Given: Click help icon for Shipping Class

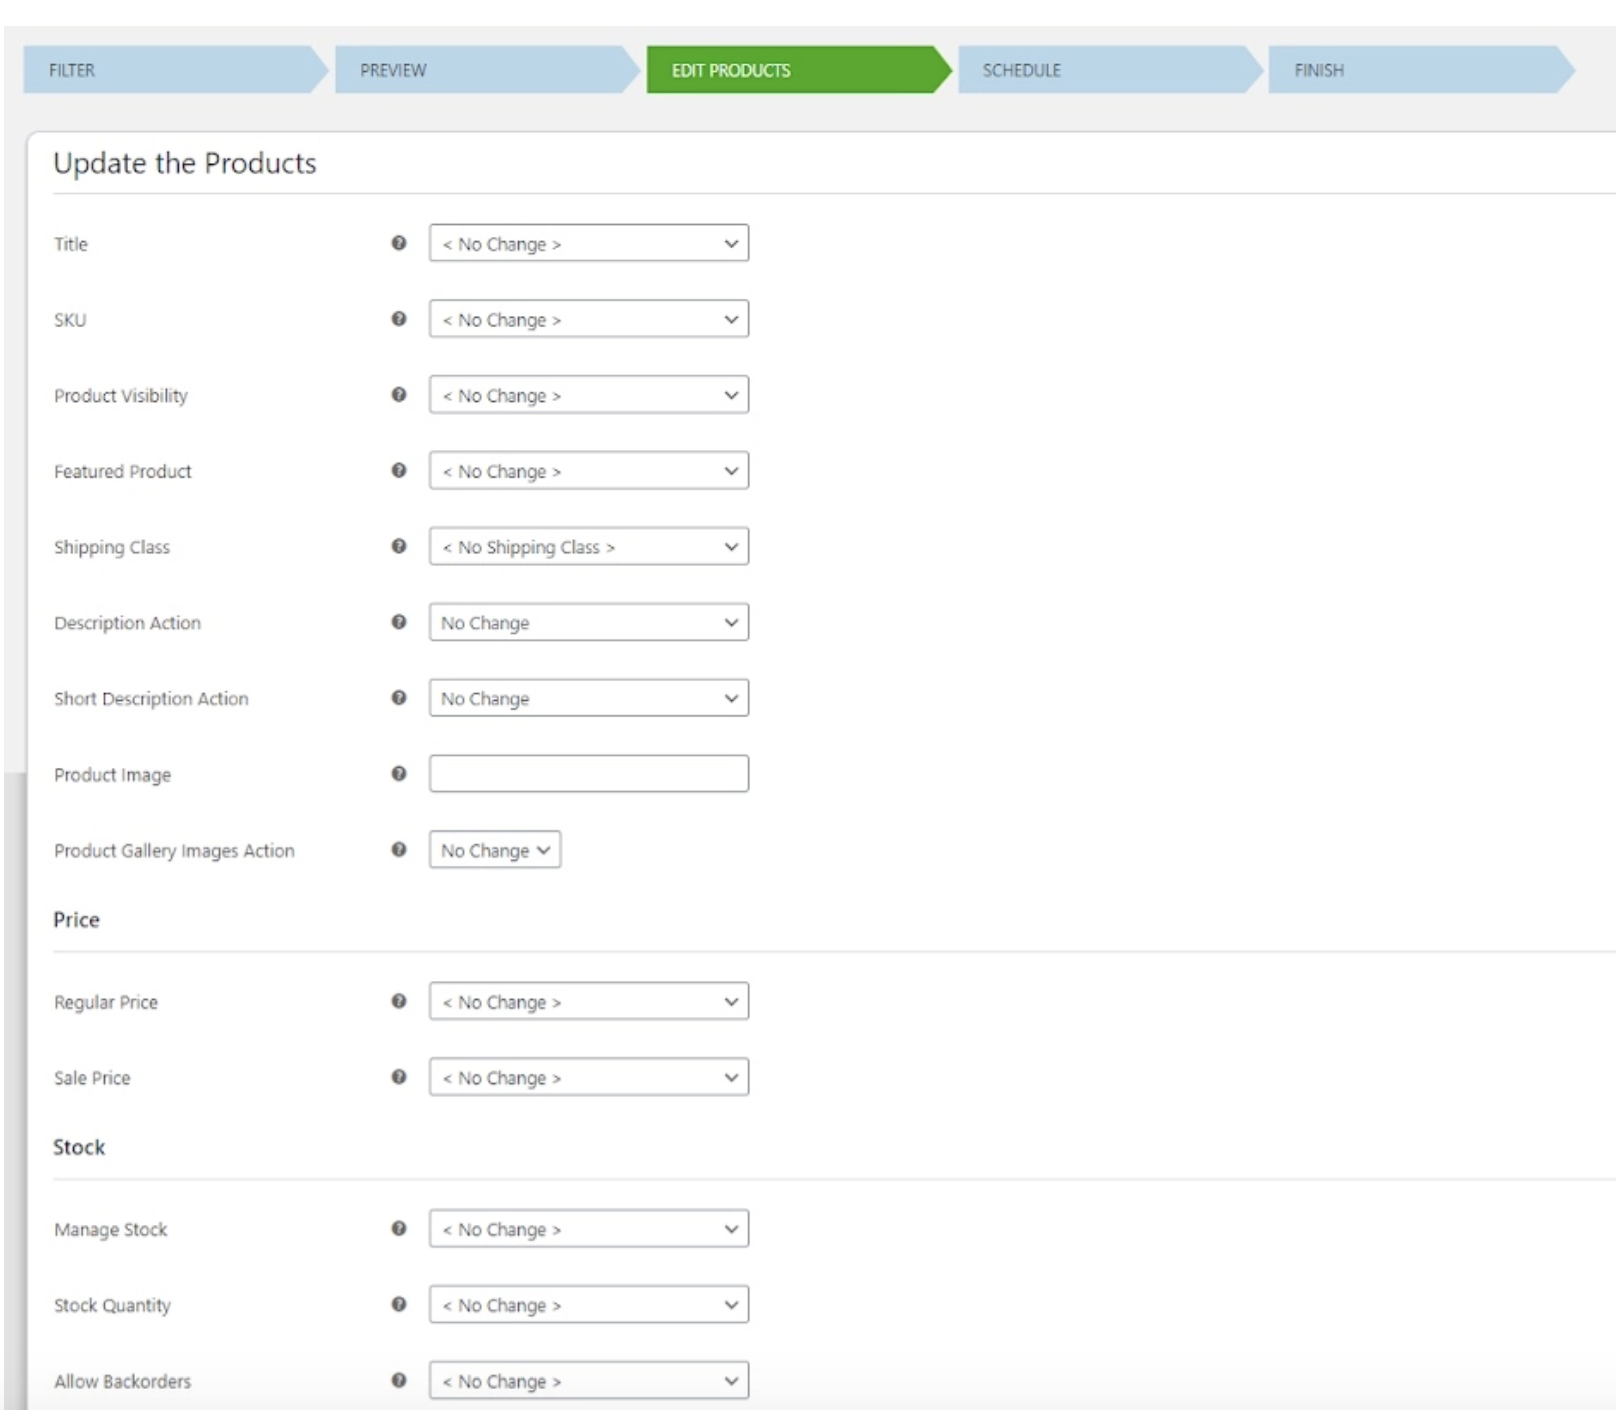Looking at the screenshot, I should pos(399,546).
